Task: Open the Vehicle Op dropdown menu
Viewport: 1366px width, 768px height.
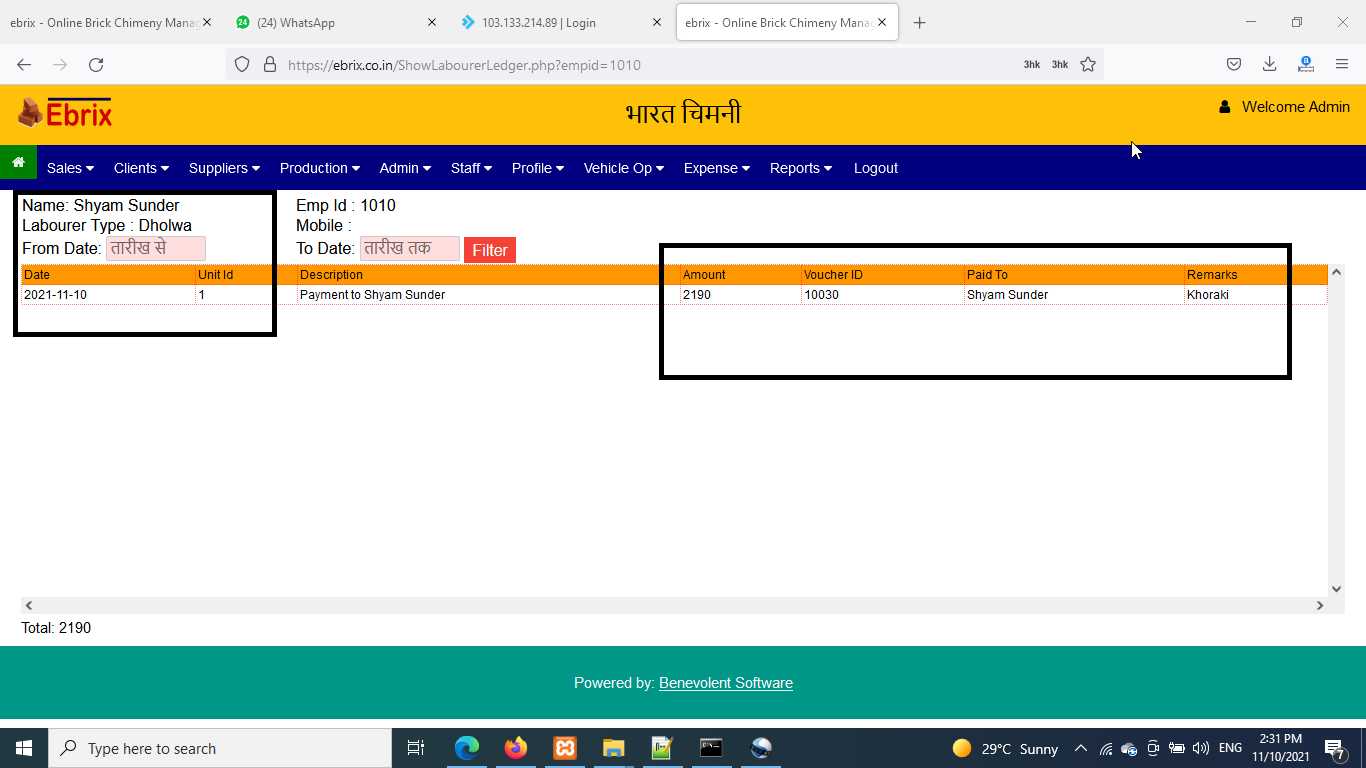Action: pyautogui.click(x=624, y=168)
